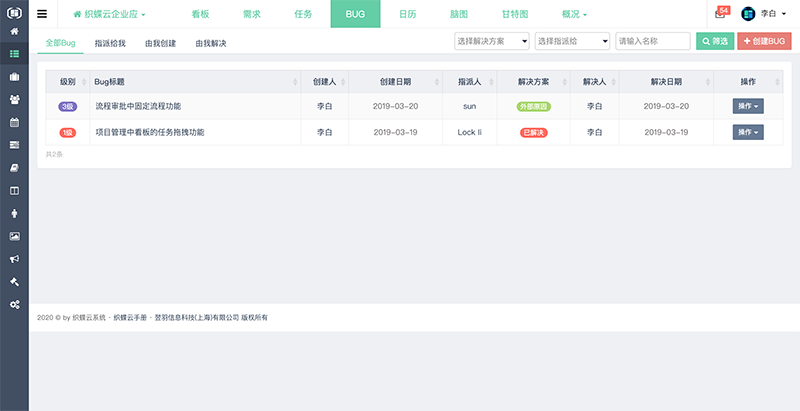Focus the 请输入名称 search field

(x=653, y=41)
